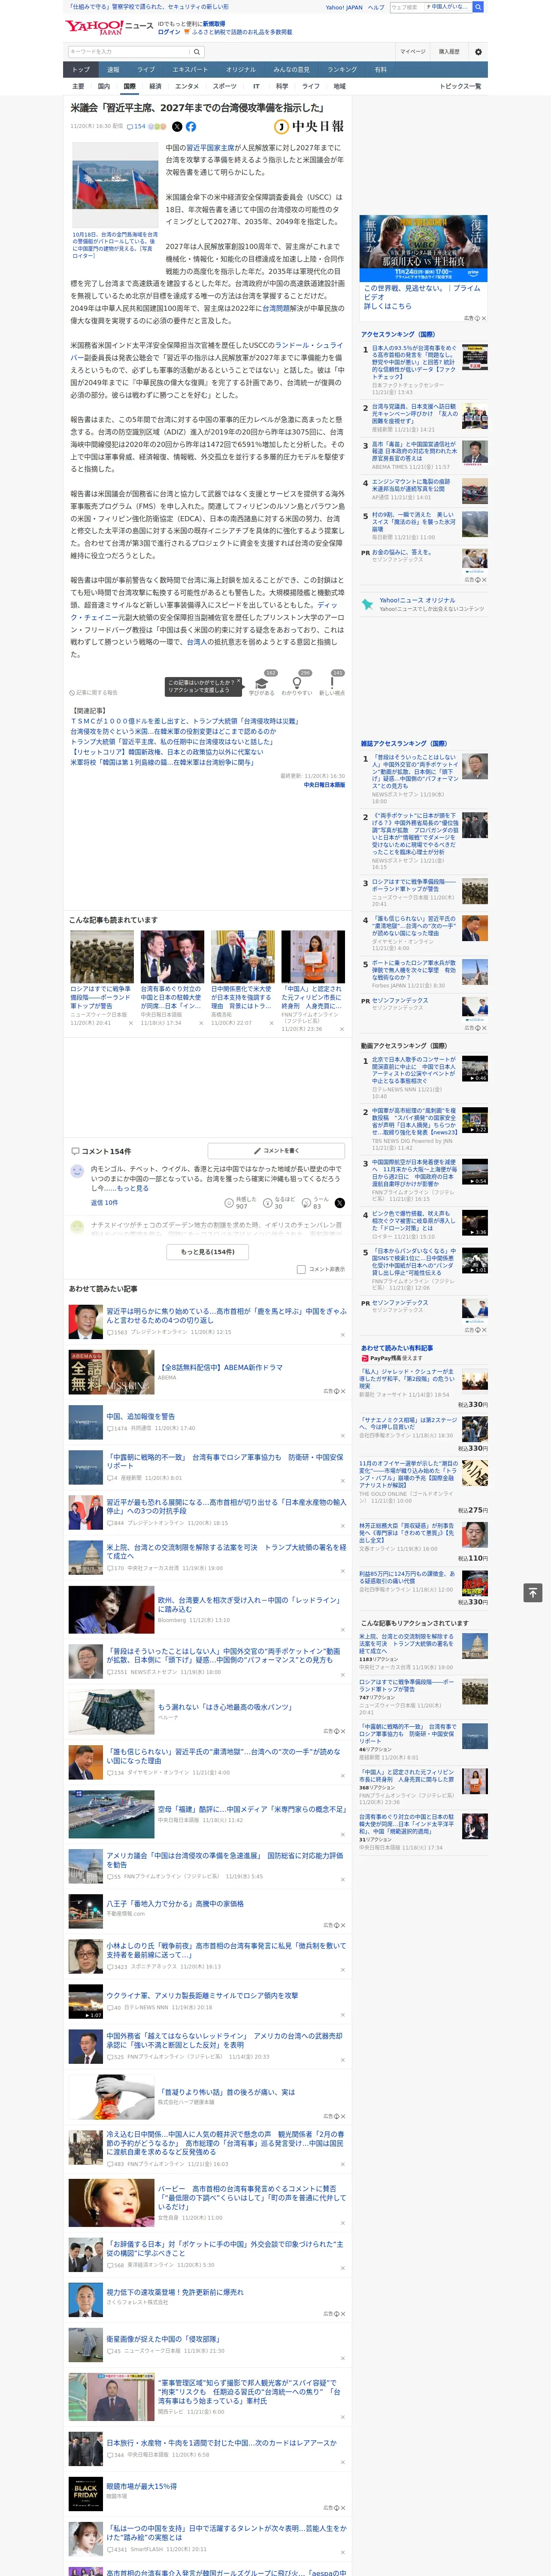Click the わかりやすい lightbulb reaction icon
This screenshot has width=551, height=2576.
[x=296, y=683]
